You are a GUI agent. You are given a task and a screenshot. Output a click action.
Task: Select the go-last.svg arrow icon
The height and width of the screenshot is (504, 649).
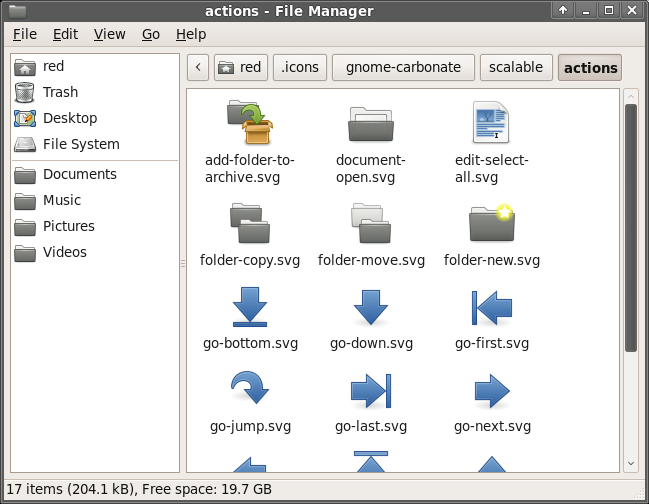(x=371, y=391)
